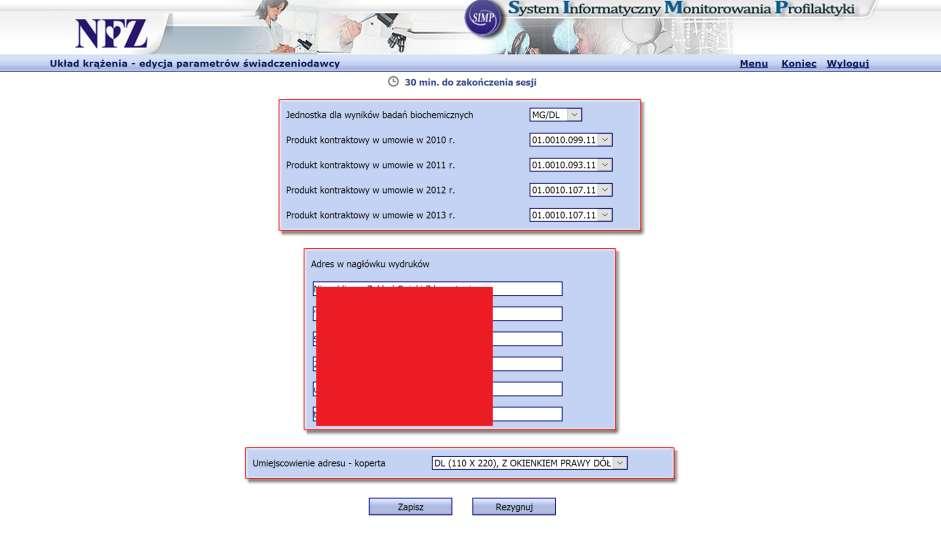
Task: Save changes with the Zapisz button
Action: 410,507
